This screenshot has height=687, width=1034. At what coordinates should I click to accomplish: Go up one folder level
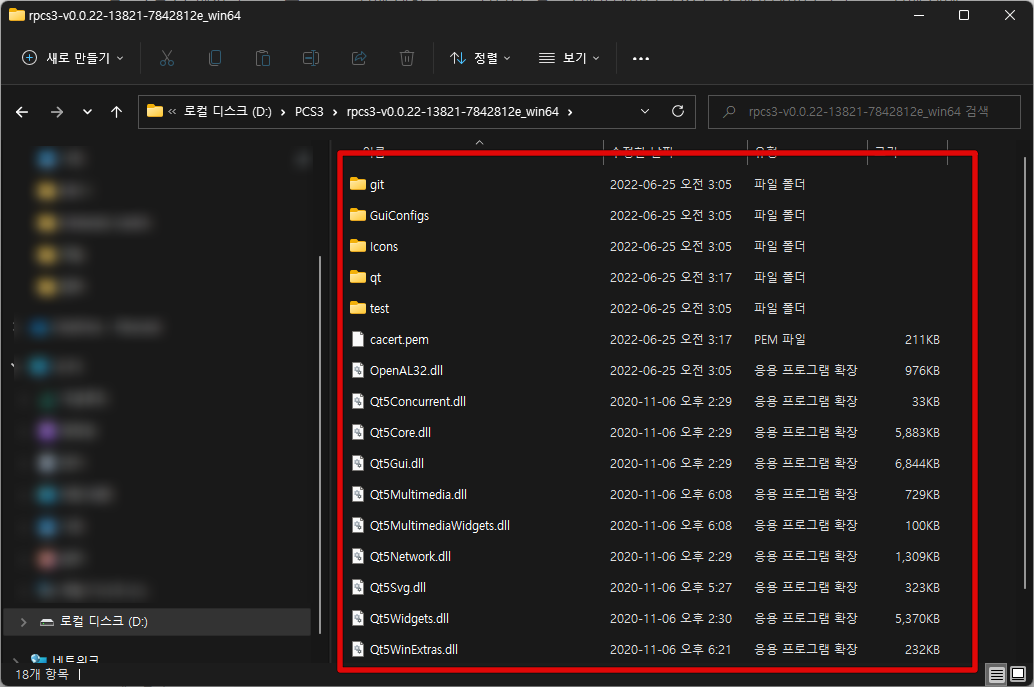(116, 112)
